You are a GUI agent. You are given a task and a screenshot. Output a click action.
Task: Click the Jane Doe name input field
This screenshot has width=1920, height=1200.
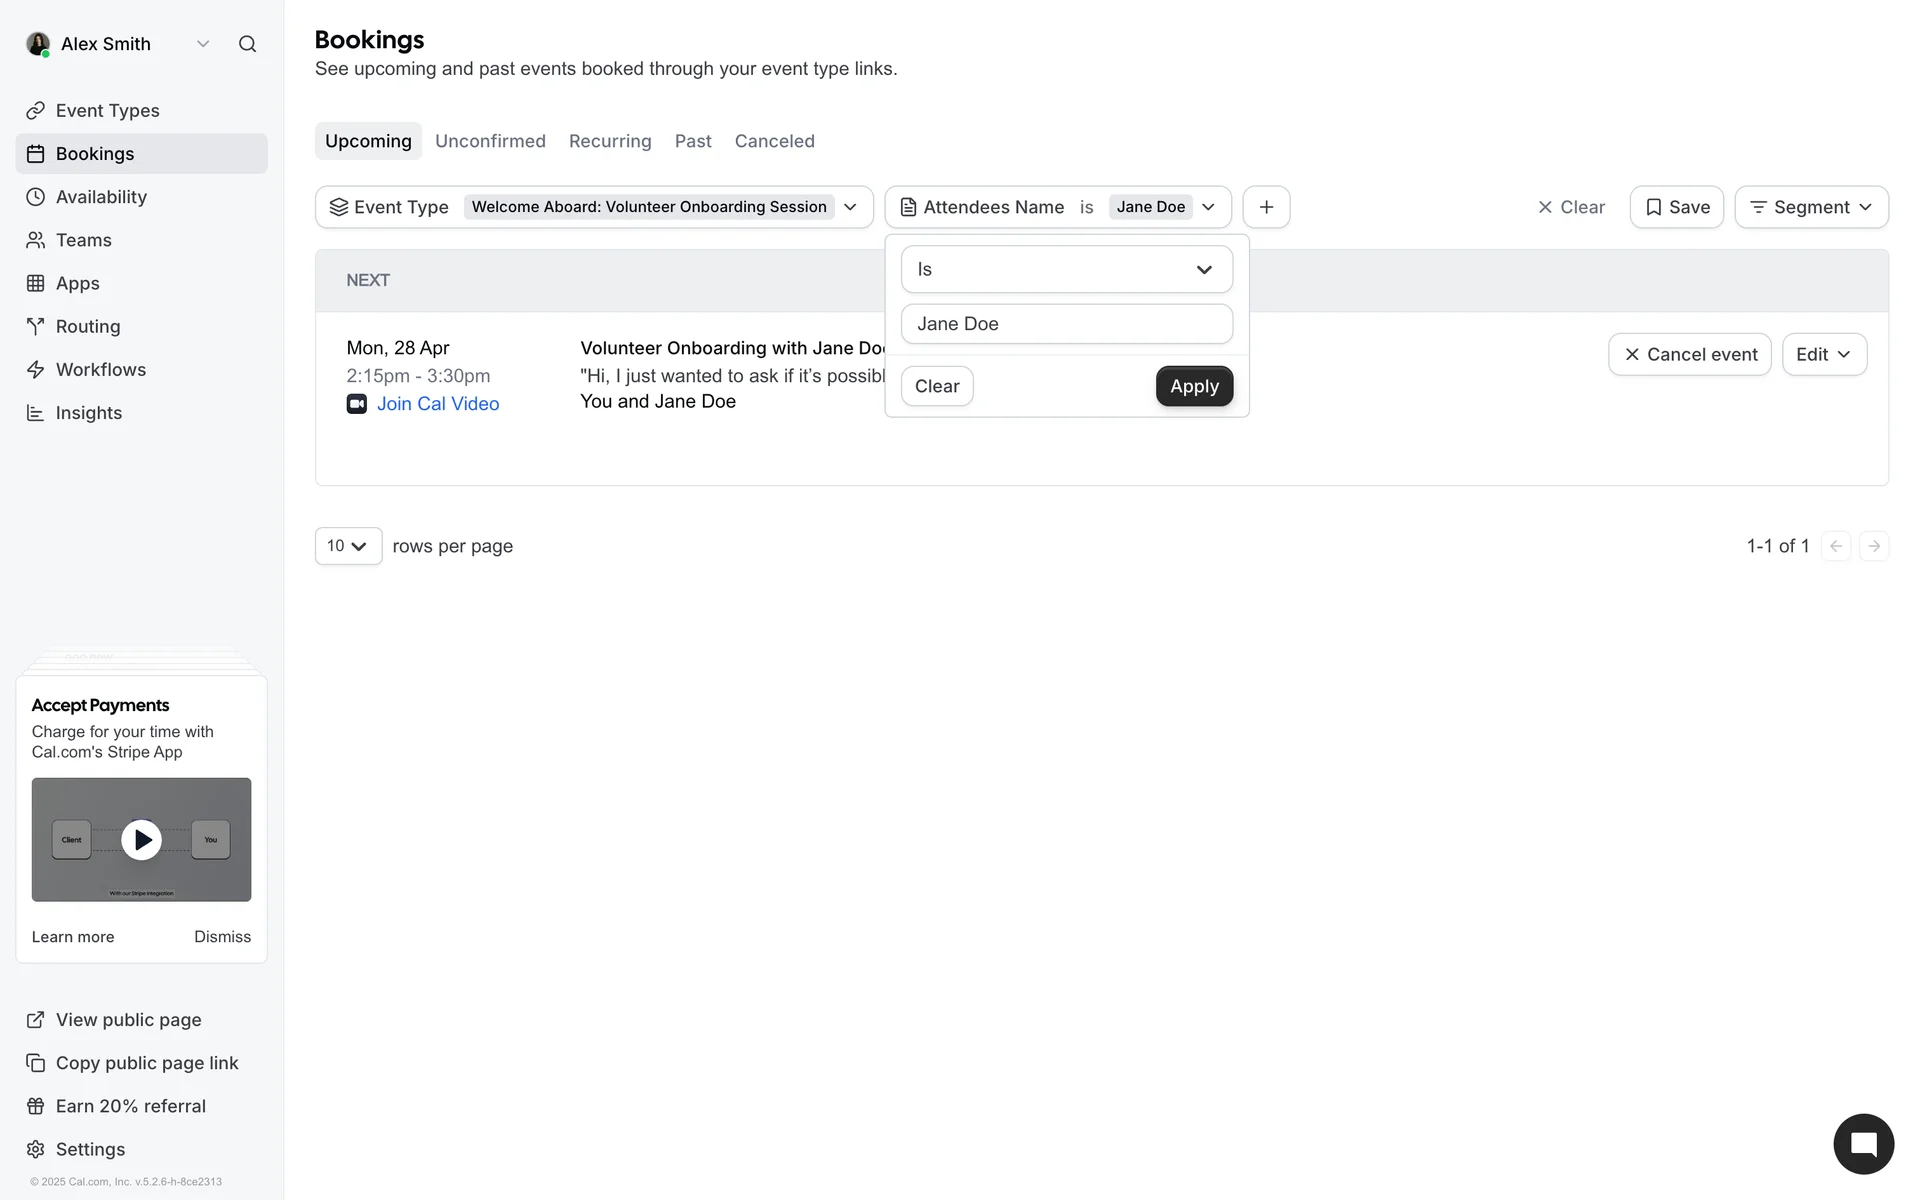tap(1066, 324)
